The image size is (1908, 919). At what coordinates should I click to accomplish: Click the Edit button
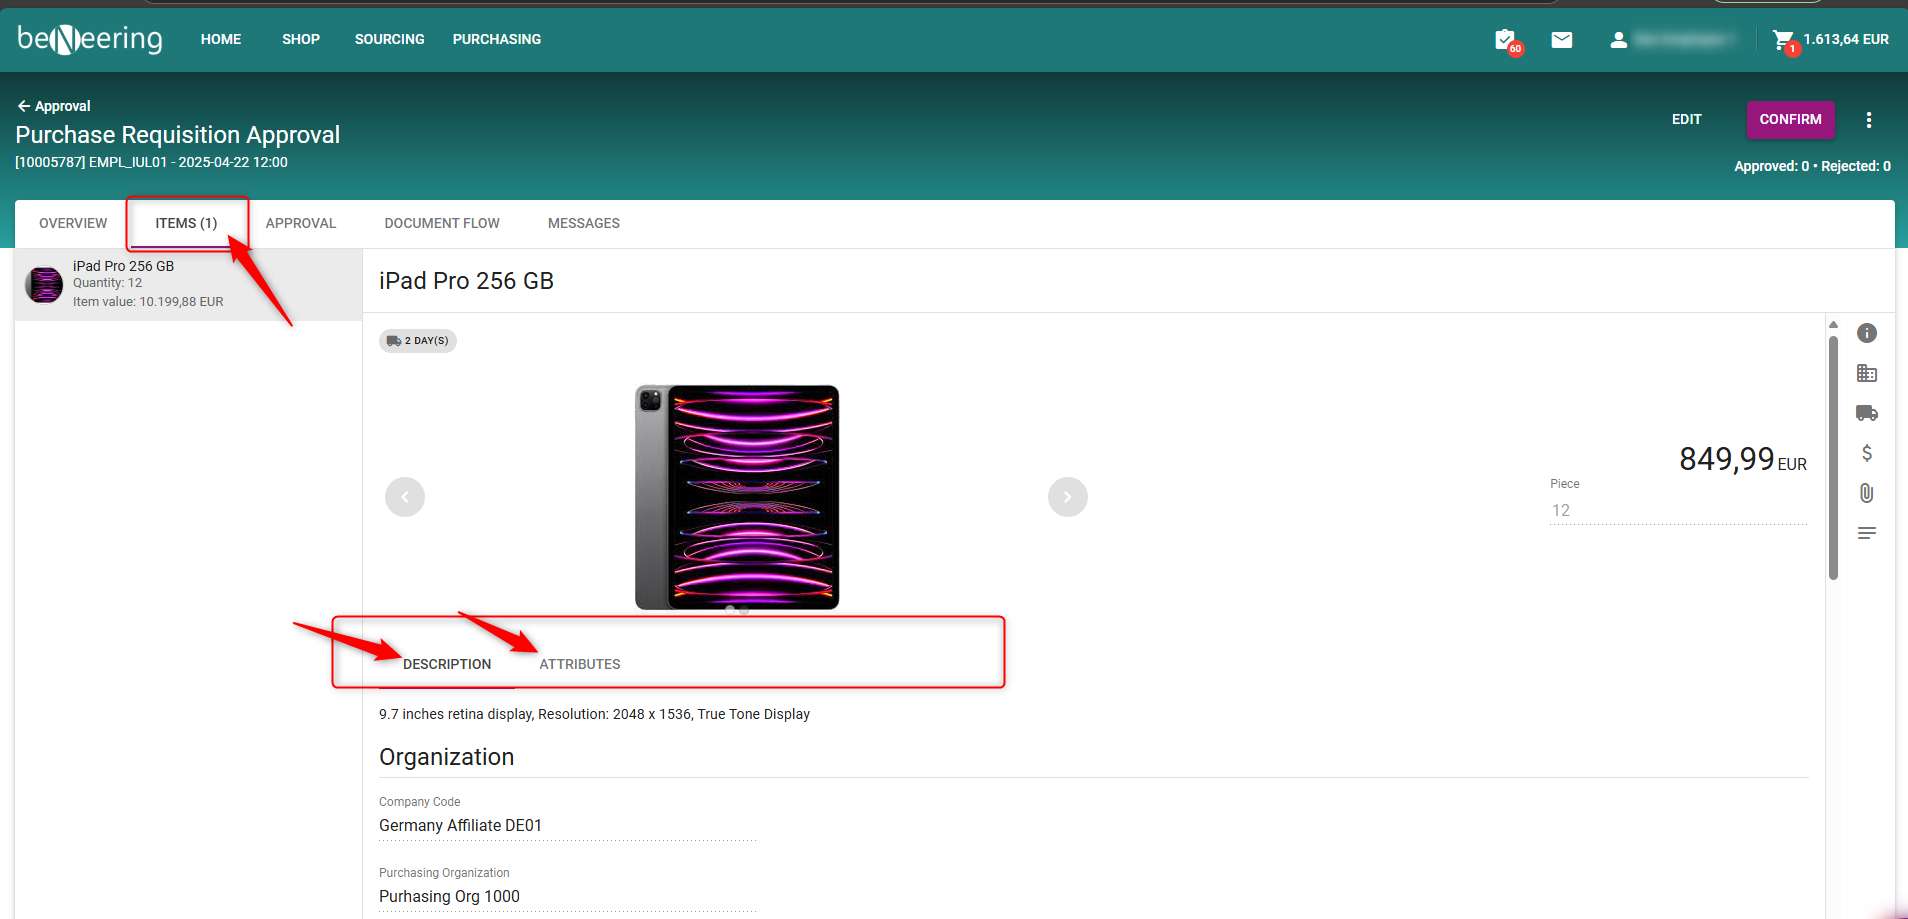coord(1686,119)
